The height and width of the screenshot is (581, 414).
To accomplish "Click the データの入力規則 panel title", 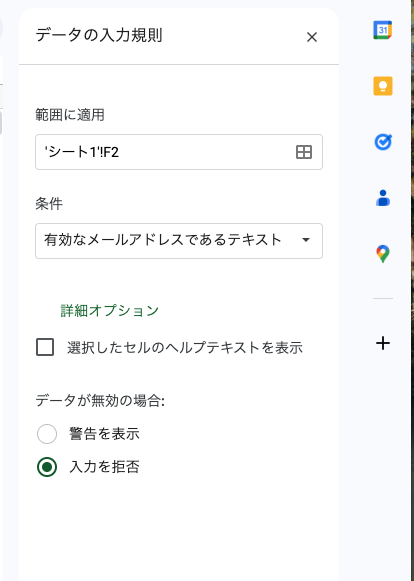I will (x=99, y=35).
